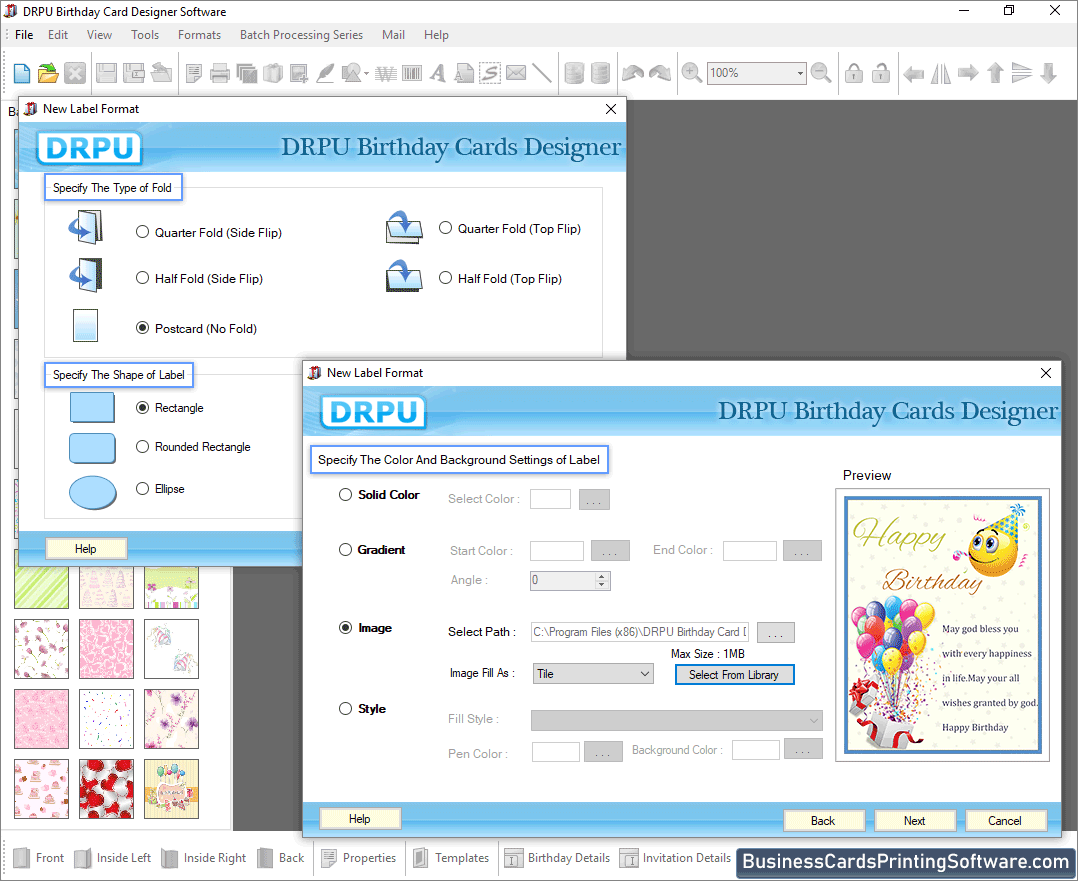1078x881 pixels.
Task: Choose the Gradient background option
Action: point(345,550)
